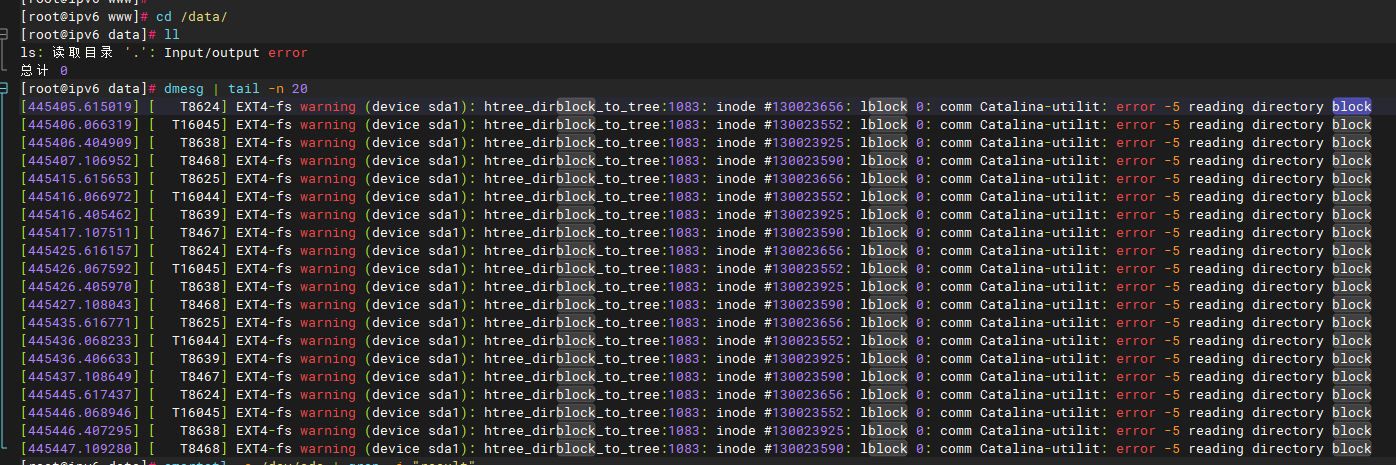Click the highlighted 'block' ending the first log line

pos(1351,107)
